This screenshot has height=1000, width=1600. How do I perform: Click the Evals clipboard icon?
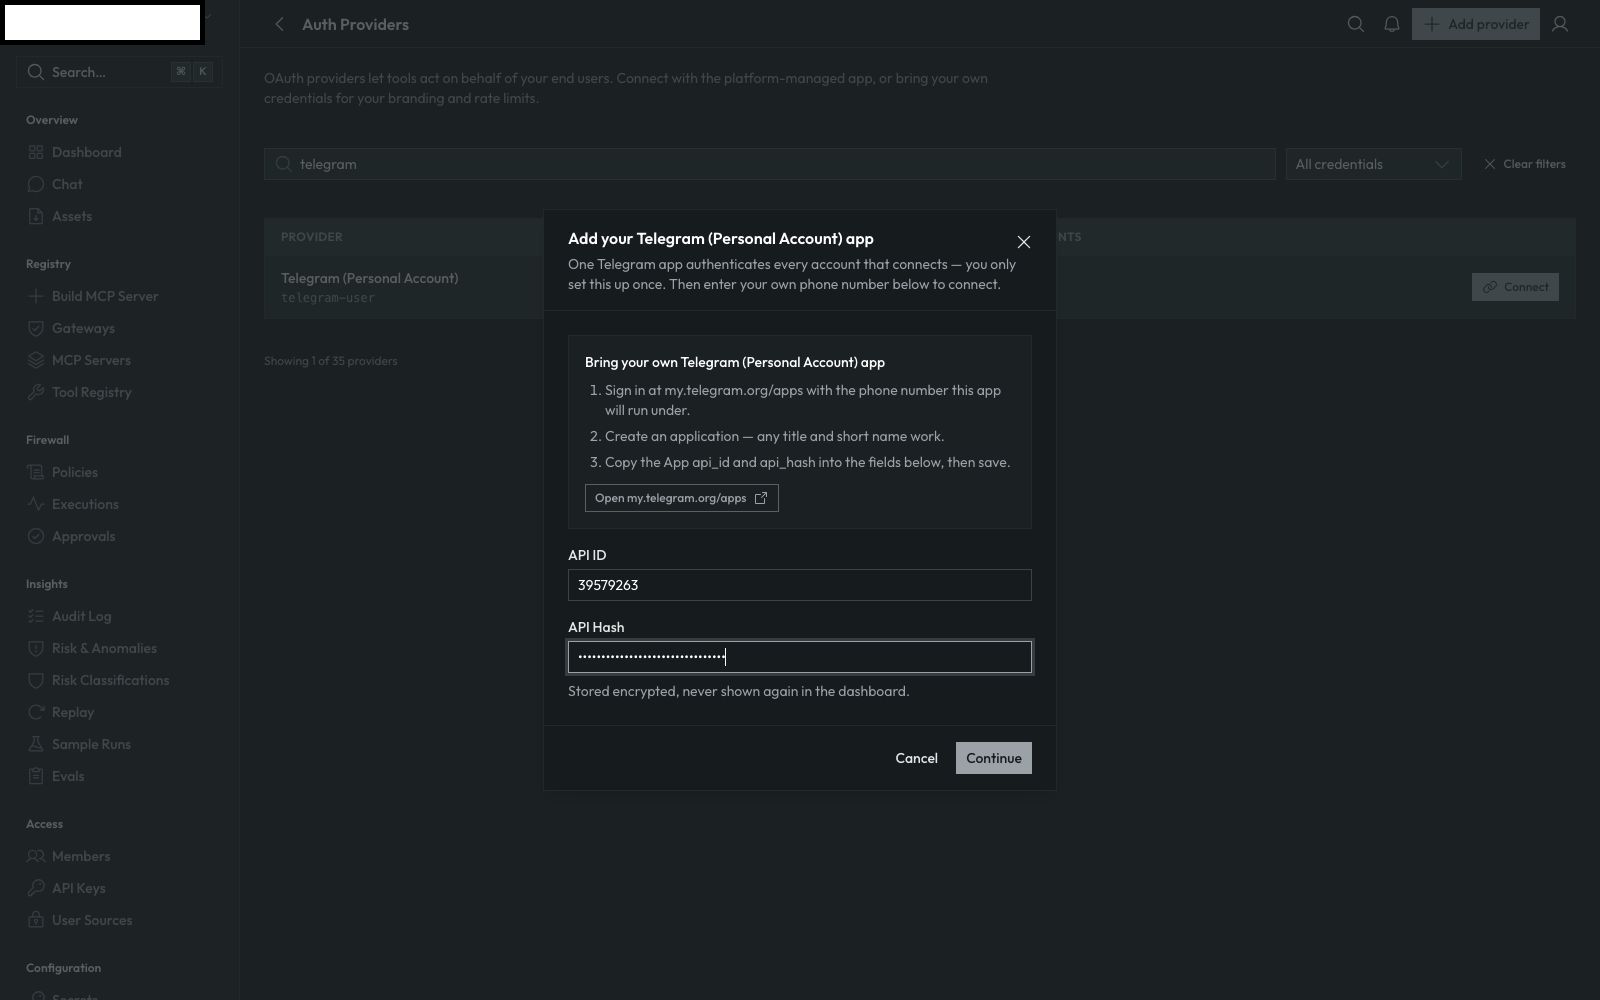(36, 776)
